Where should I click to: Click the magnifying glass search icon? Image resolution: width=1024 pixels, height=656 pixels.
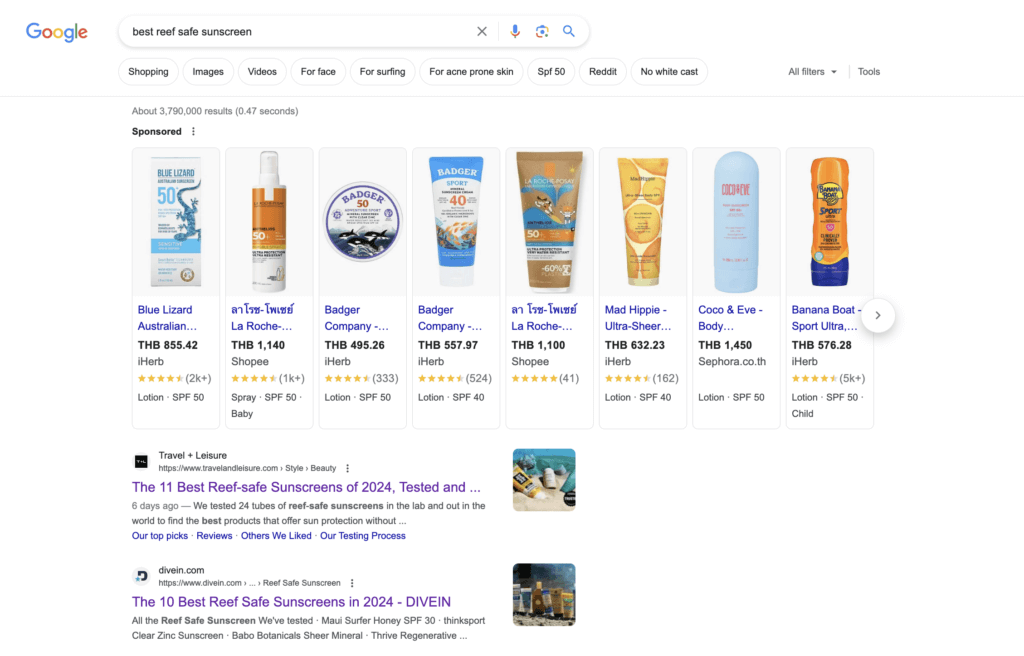569,31
